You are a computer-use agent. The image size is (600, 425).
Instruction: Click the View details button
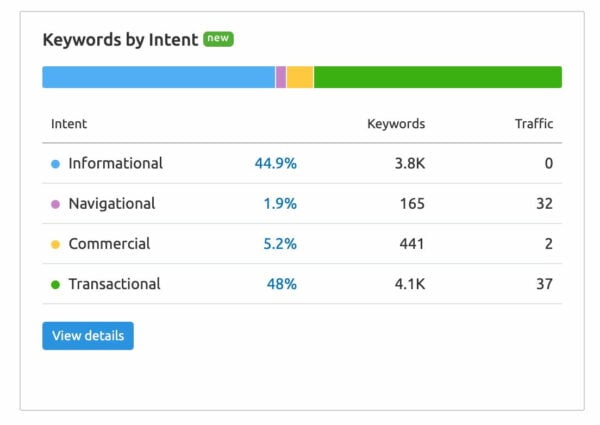(88, 336)
